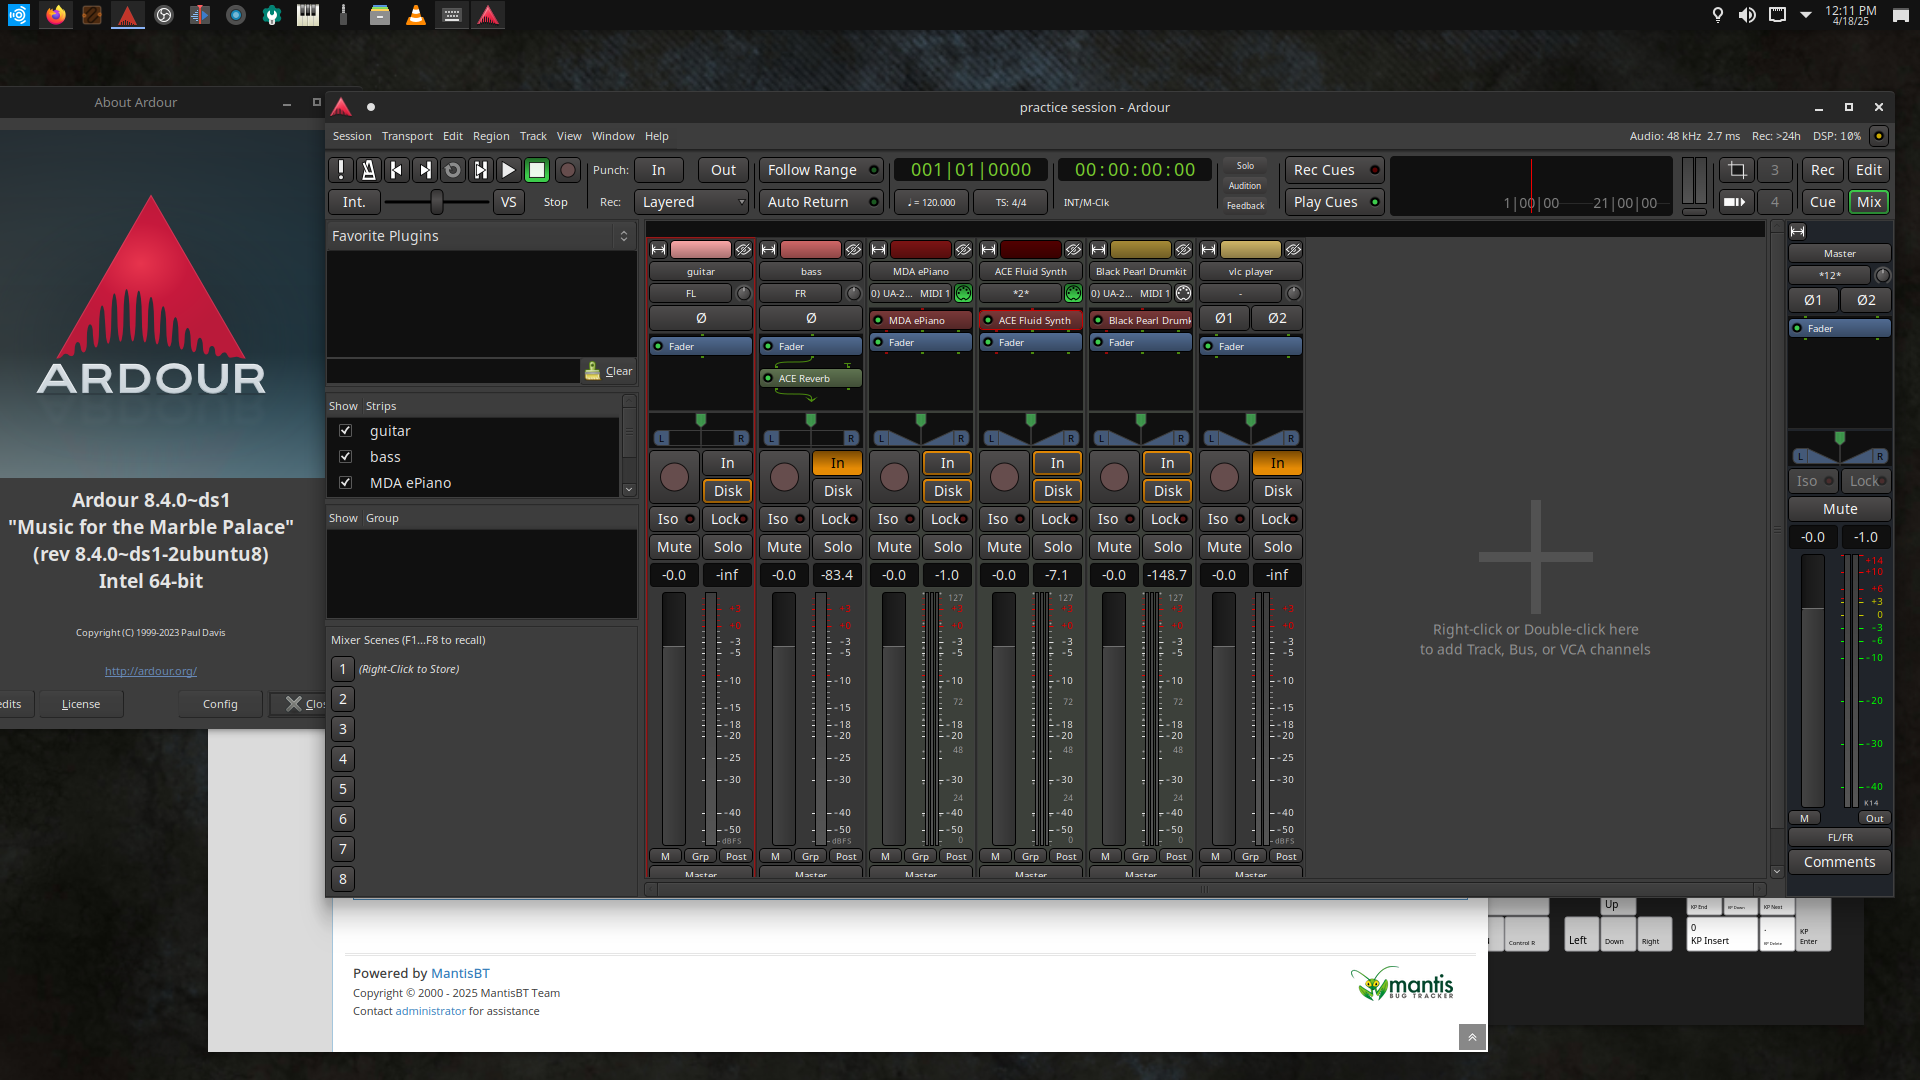Click guitar strip record-enable circle
This screenshot has width=1920, height=1080.
click(674, 477)
